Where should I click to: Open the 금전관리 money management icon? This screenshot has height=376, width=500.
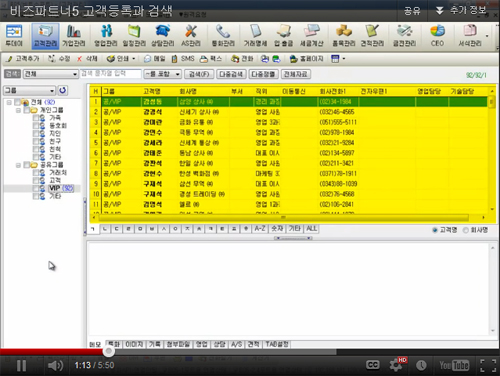[x=404, y=35]
